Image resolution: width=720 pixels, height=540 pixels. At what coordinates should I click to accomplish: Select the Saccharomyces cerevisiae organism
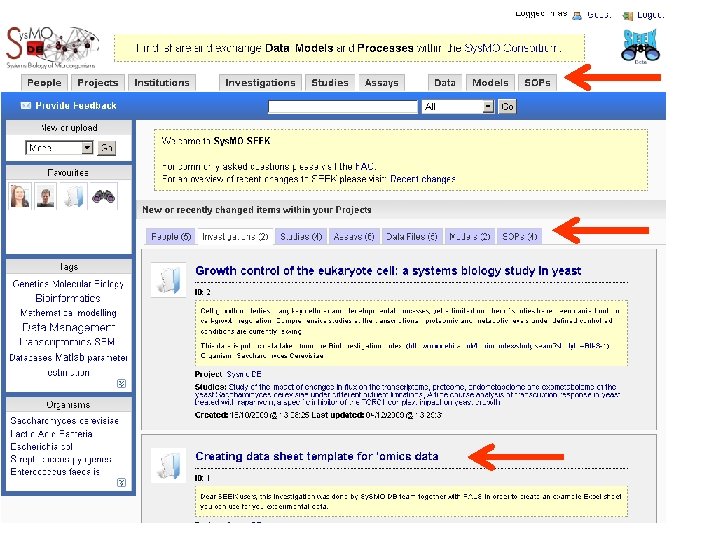click(64, 421)
